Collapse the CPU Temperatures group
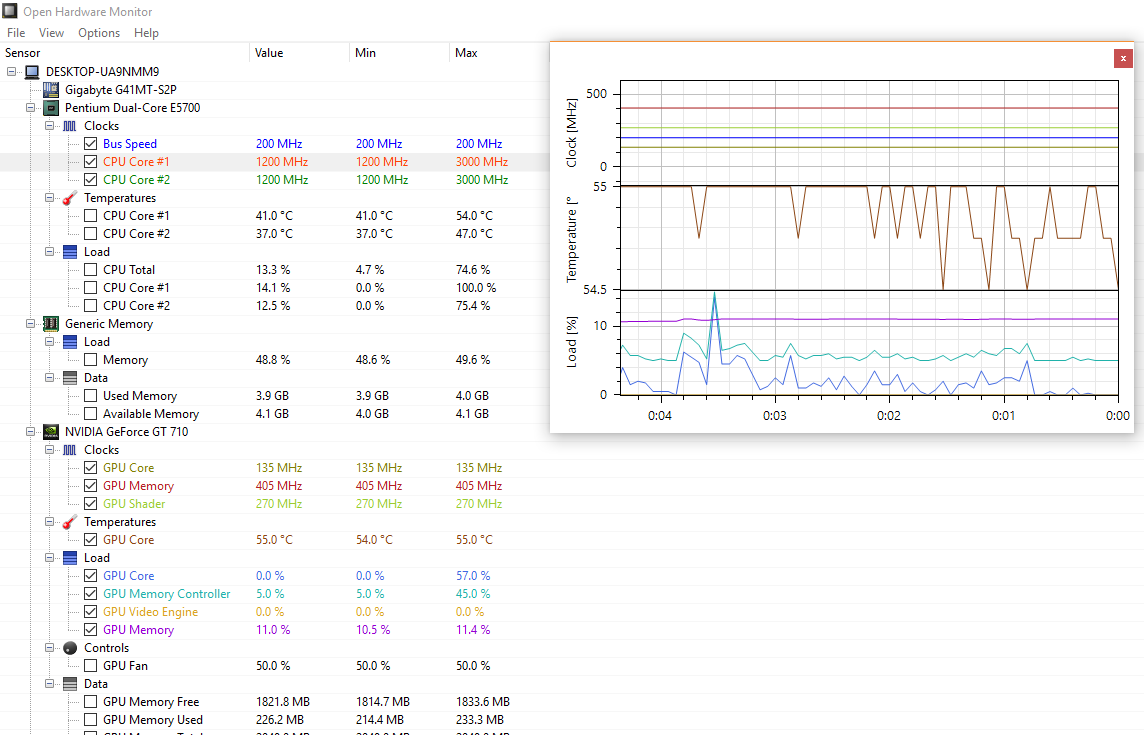The height and width of the screenshot is (735, 1144). [49, 198]
